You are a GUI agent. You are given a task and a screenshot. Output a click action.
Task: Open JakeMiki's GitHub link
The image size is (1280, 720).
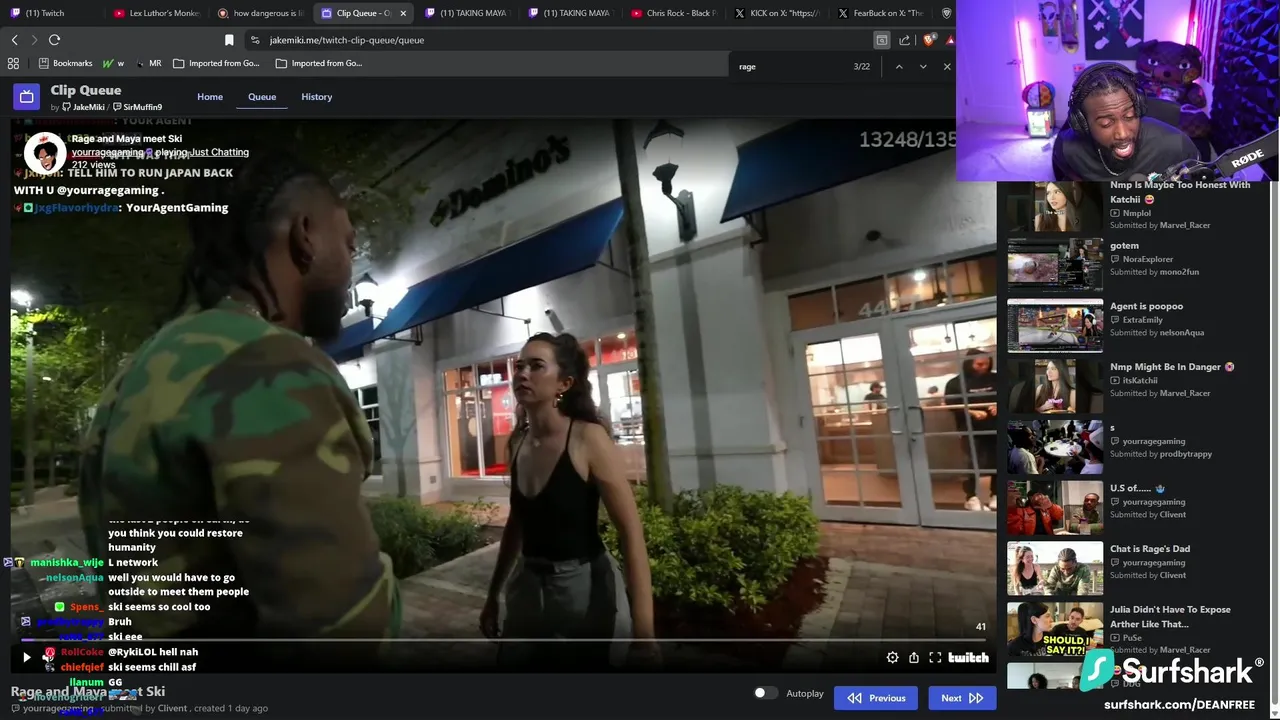click(x=83, y=107)
